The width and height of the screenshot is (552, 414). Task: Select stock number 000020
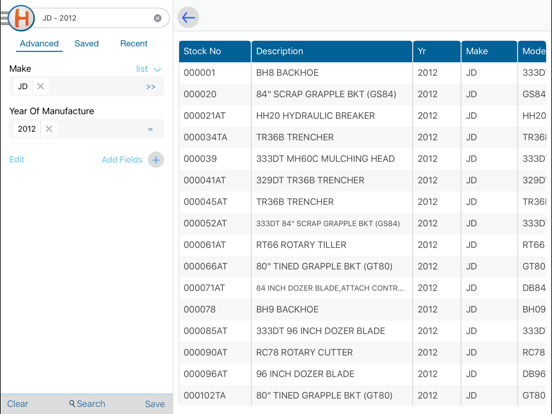coord(200,94)
